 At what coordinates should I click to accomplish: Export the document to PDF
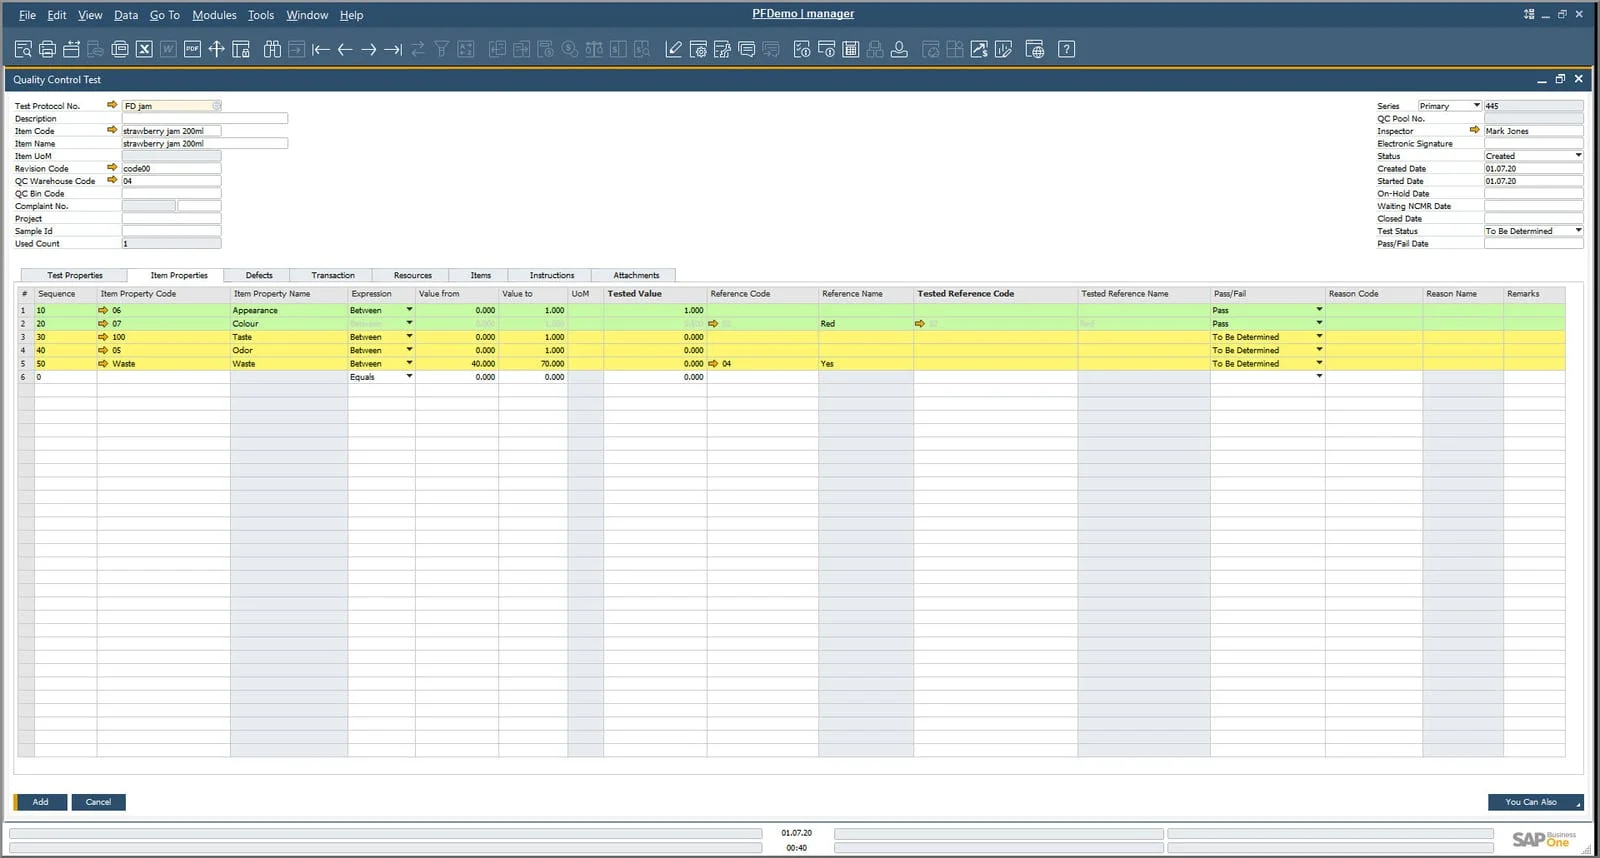[x=192, y=49]
